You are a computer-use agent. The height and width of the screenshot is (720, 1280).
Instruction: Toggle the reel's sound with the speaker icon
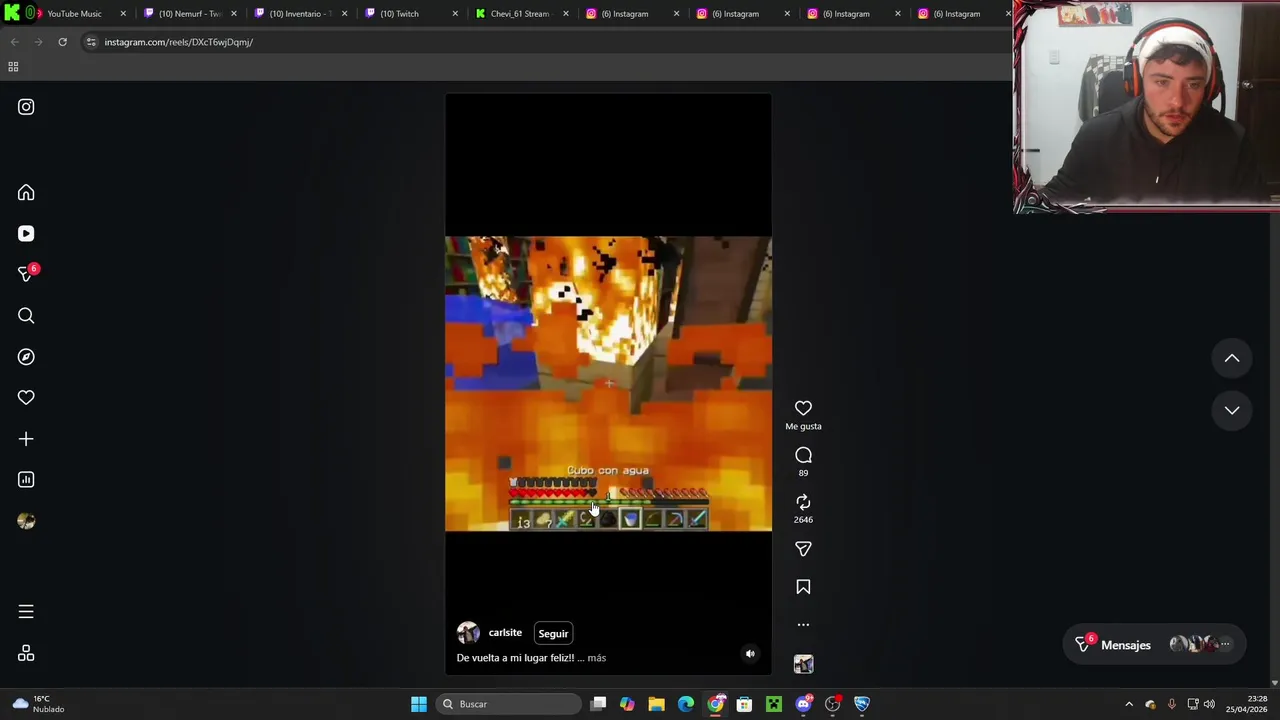tap(750, 654)
